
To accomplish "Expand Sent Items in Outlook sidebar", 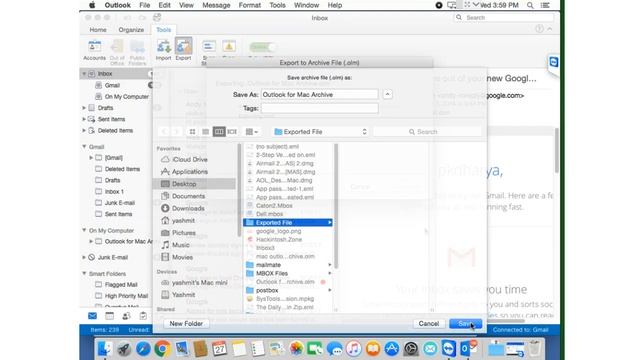I will point(84,119).
